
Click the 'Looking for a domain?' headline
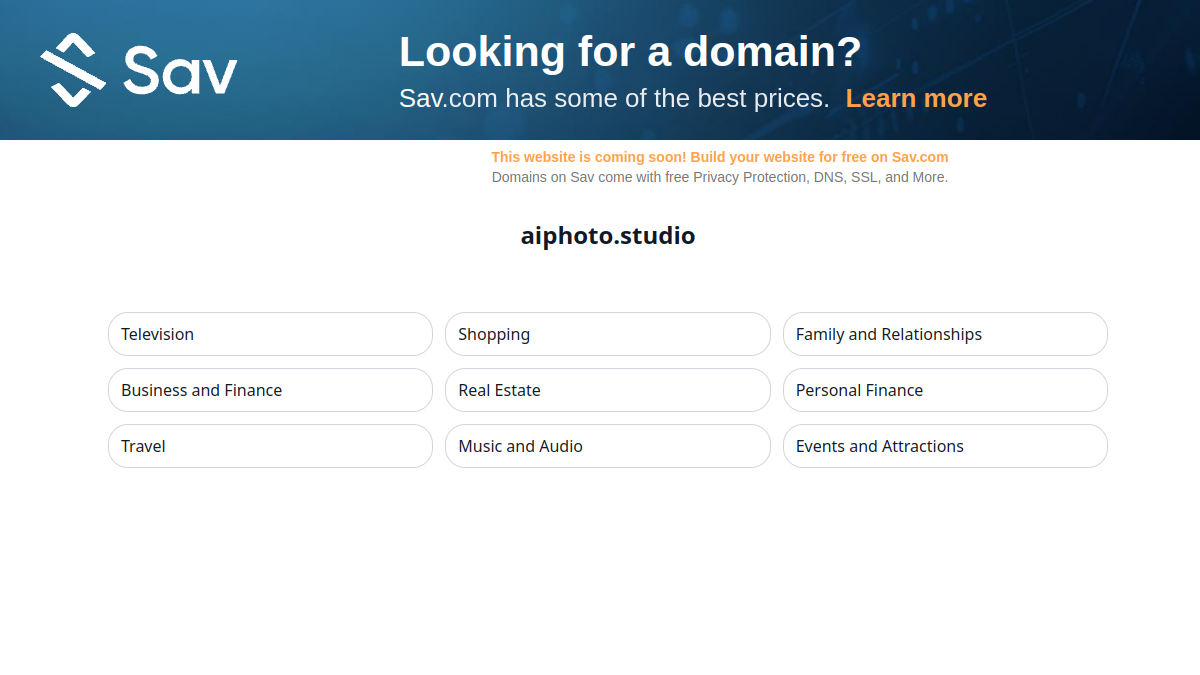(x=630, y=52)
